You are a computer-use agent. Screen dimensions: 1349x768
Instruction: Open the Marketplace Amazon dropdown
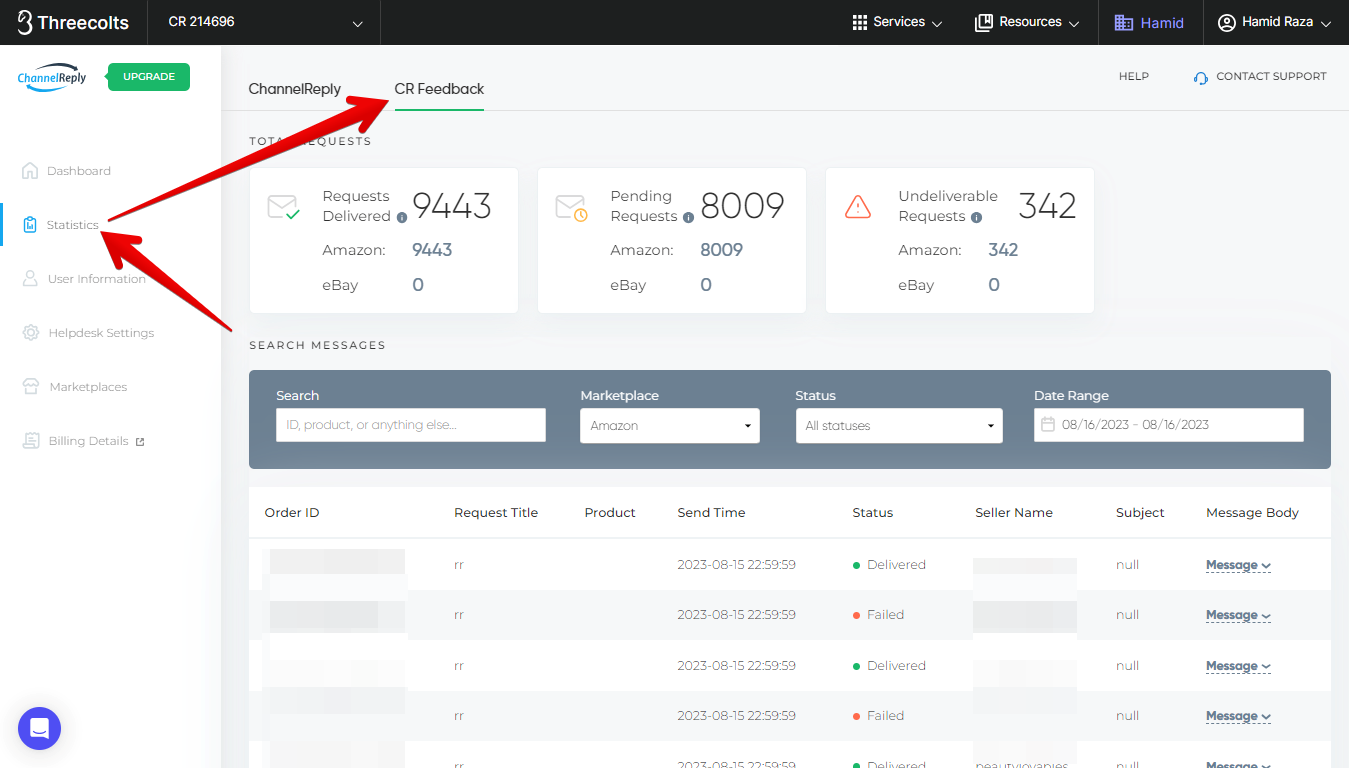coord(670,426)
